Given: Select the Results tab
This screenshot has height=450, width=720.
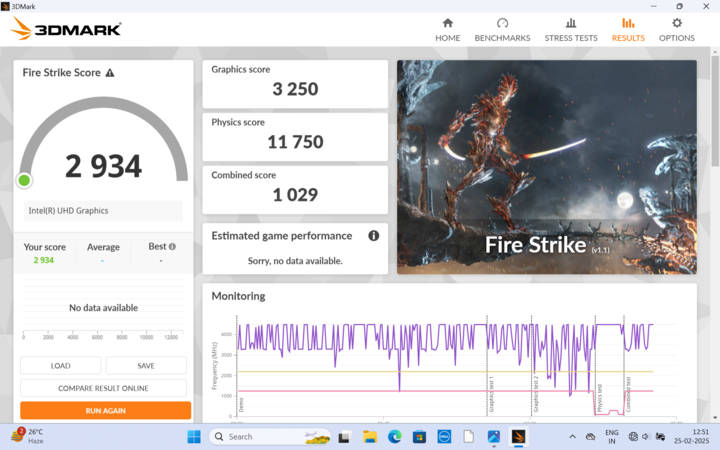Looking at the screenshot, I should pos(628,30).
